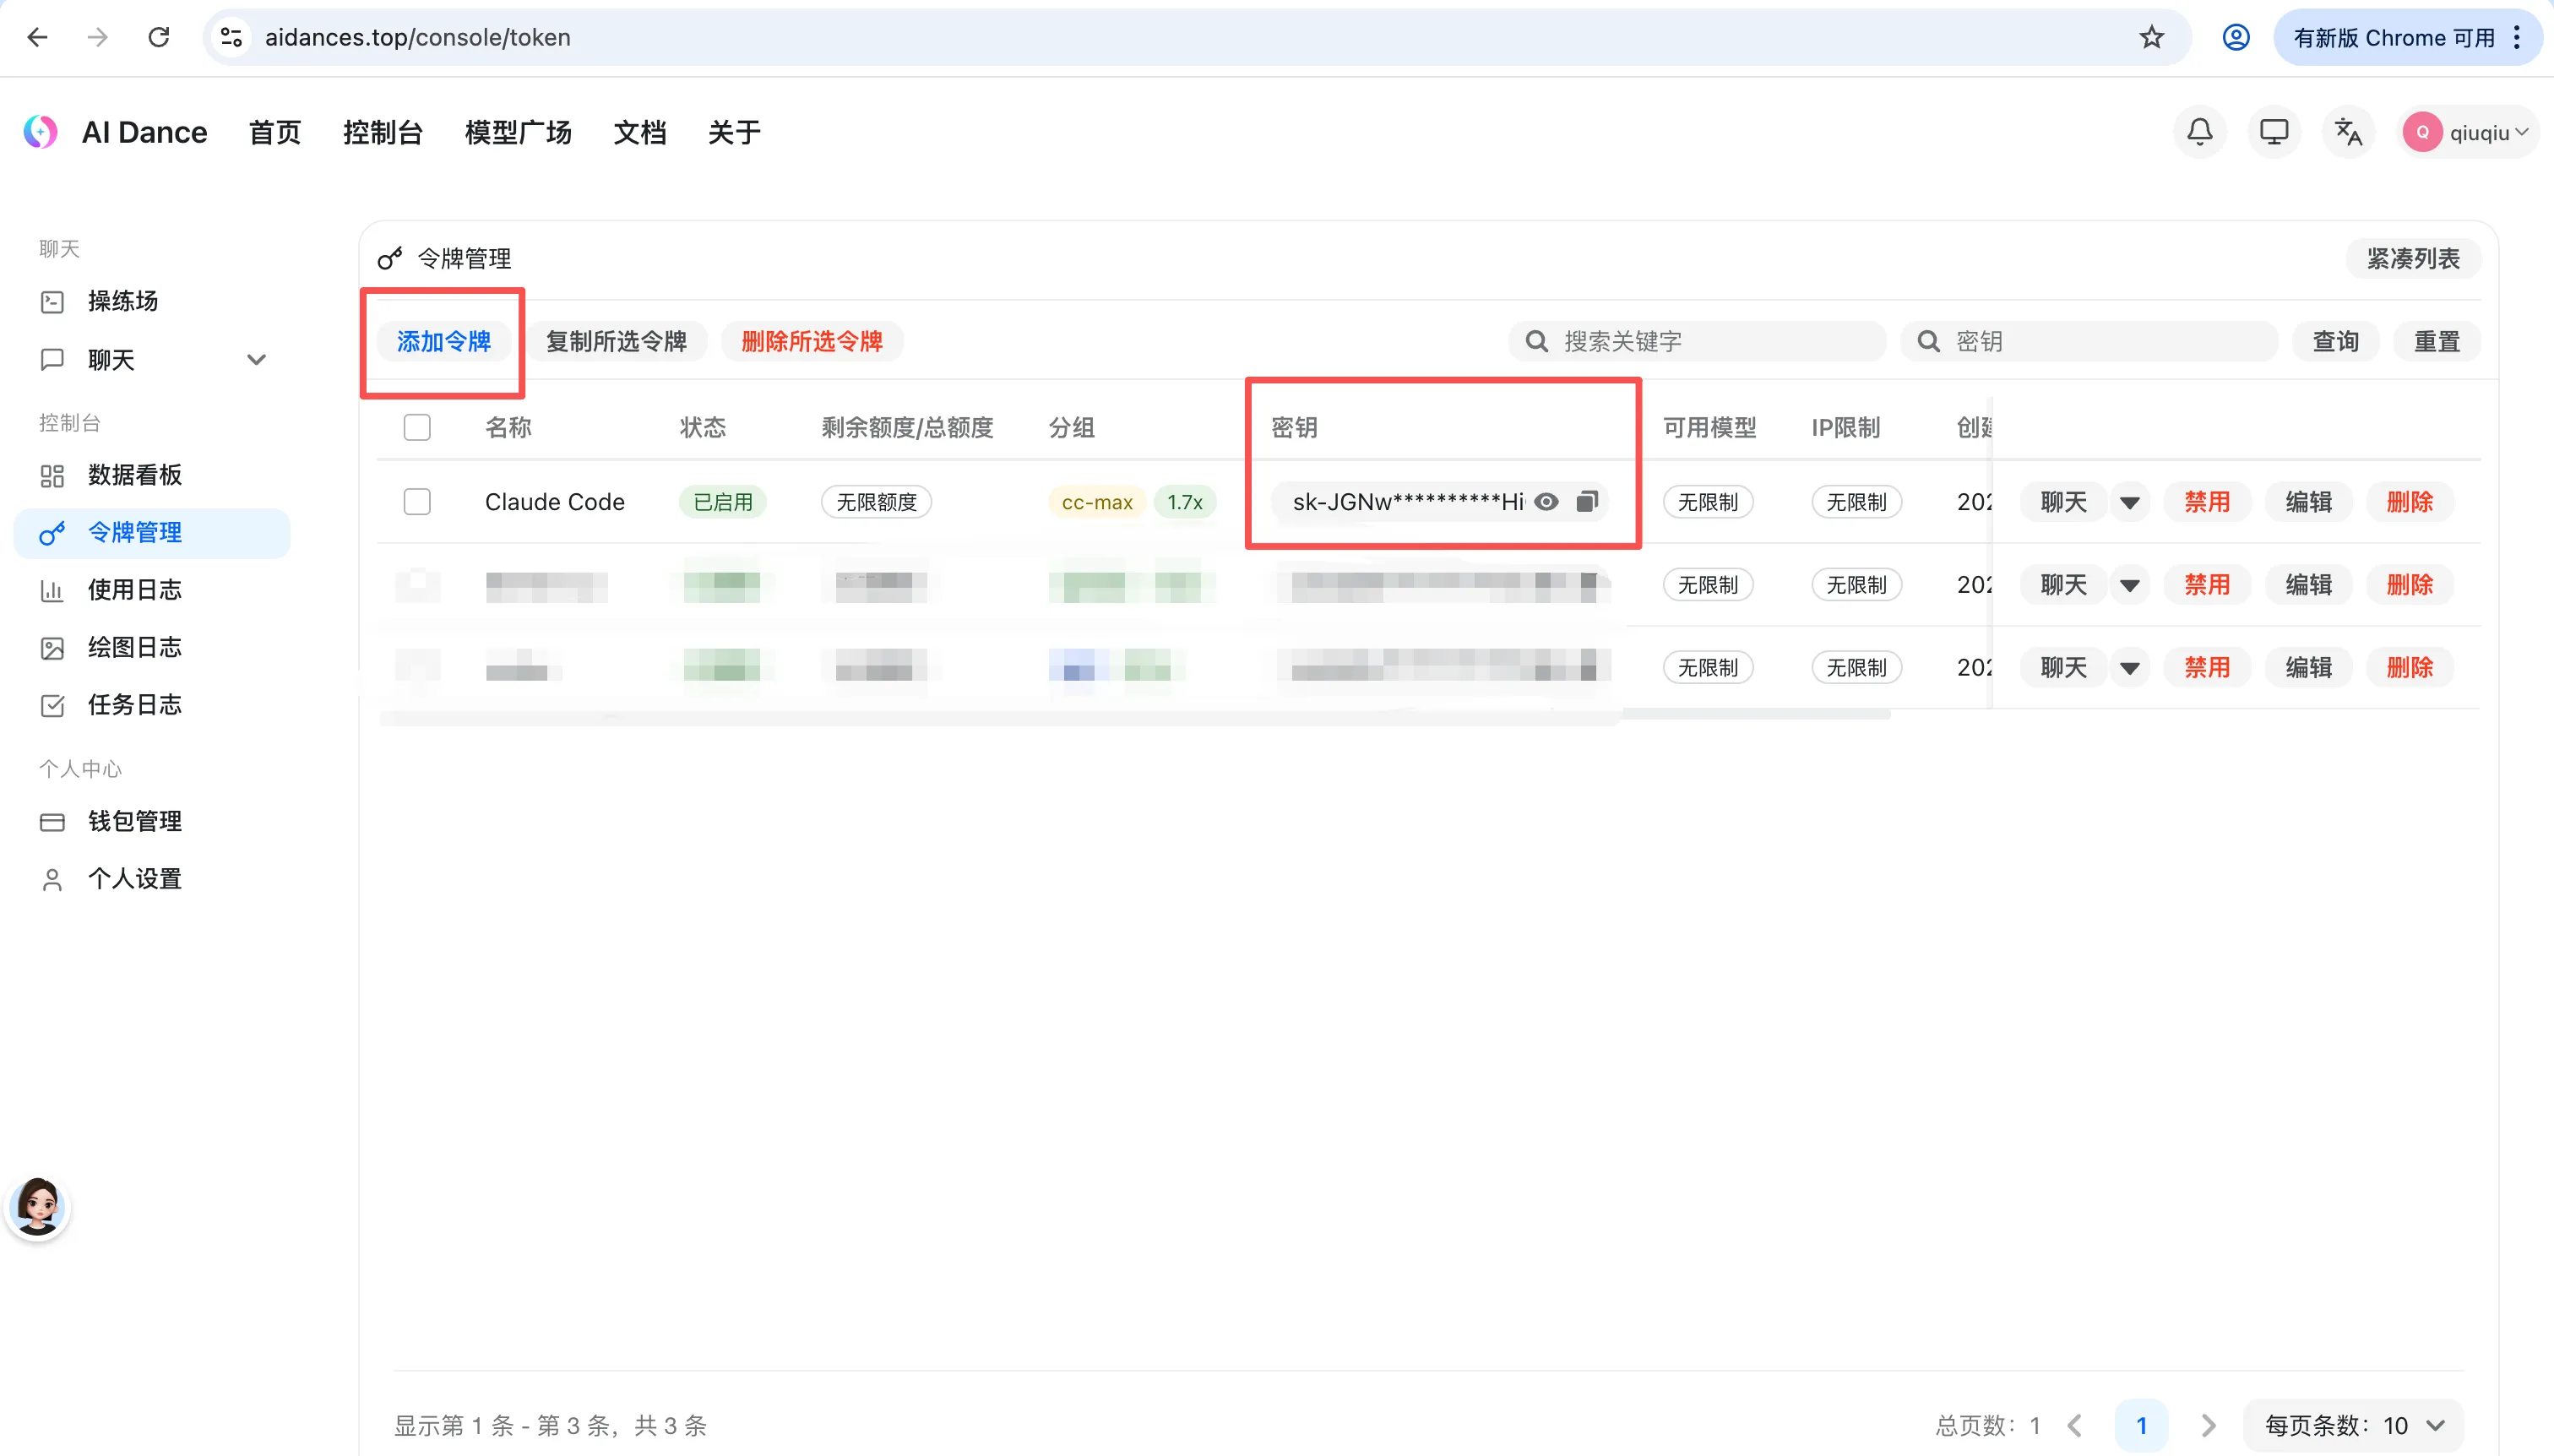Open Chrome three-dot menu

coord(2517,37)
